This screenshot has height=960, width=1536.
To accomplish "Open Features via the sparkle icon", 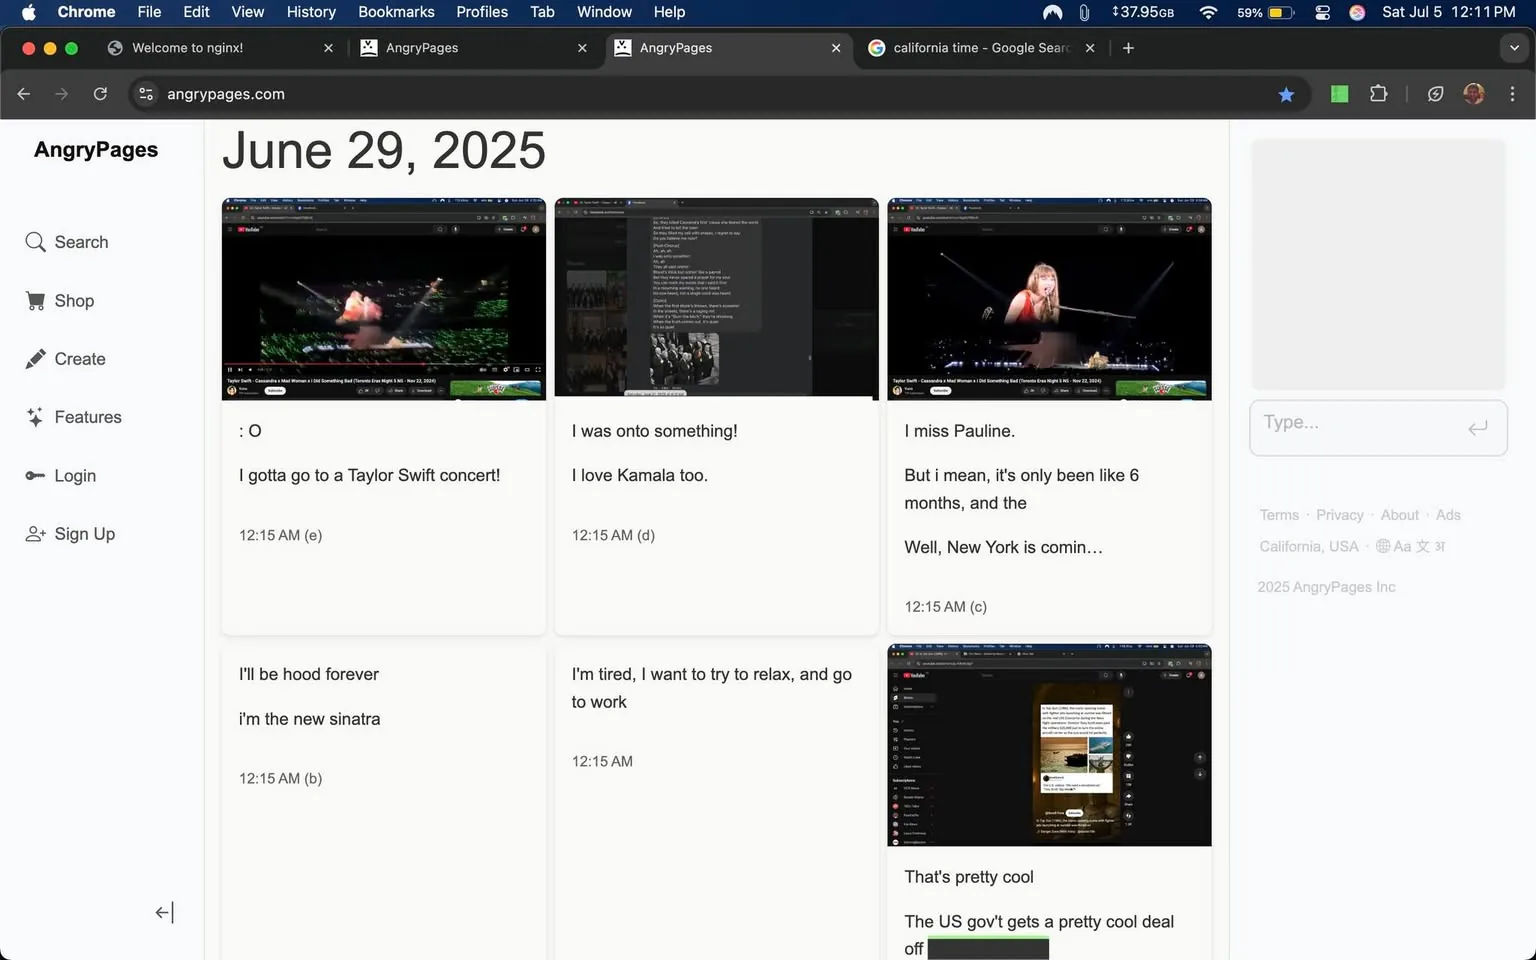I will click(x=33, y=417).
